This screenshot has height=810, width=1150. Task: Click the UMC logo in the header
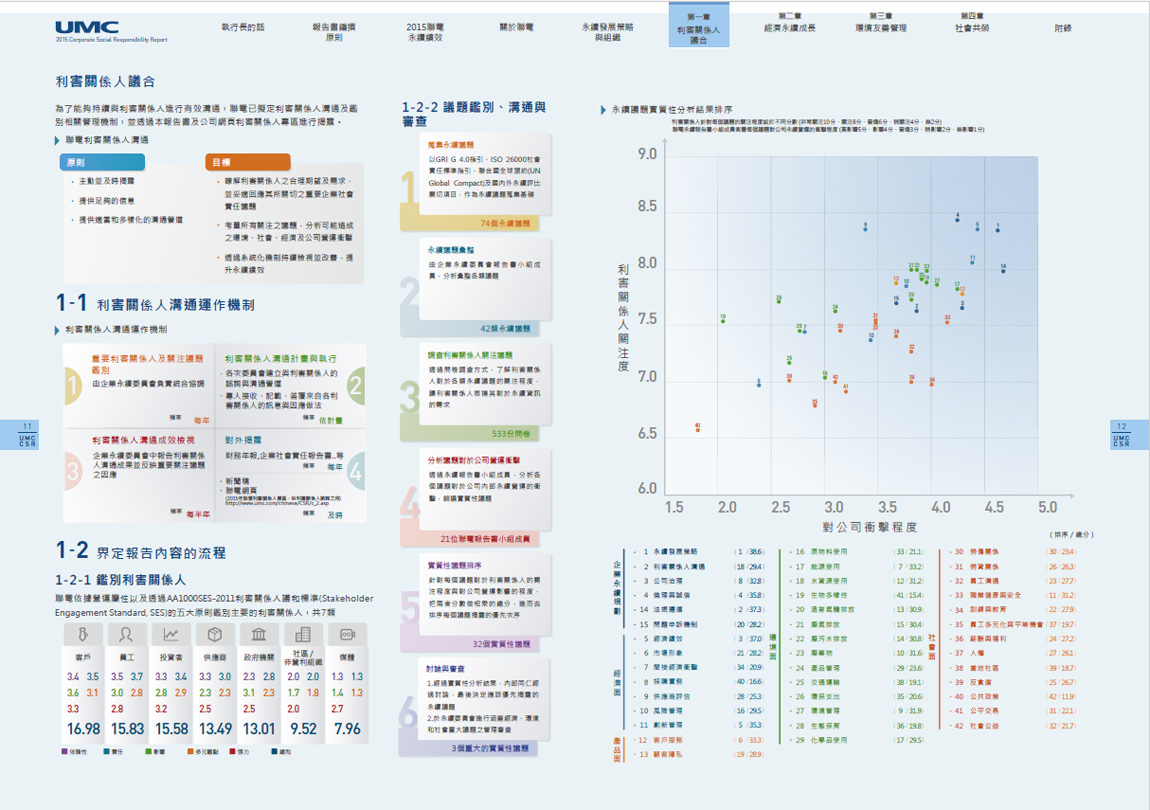87,27
